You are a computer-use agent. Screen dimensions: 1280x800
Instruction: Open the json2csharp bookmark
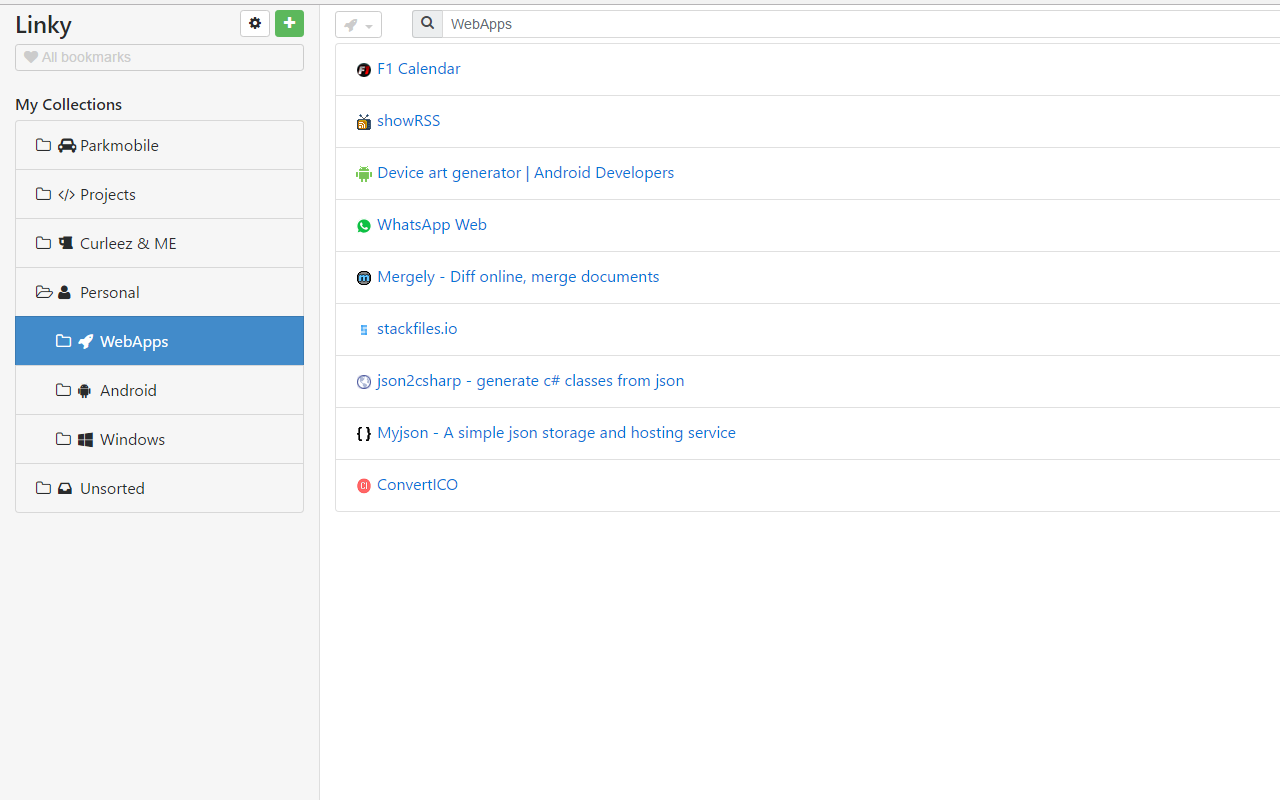click(x=530, y=381)
